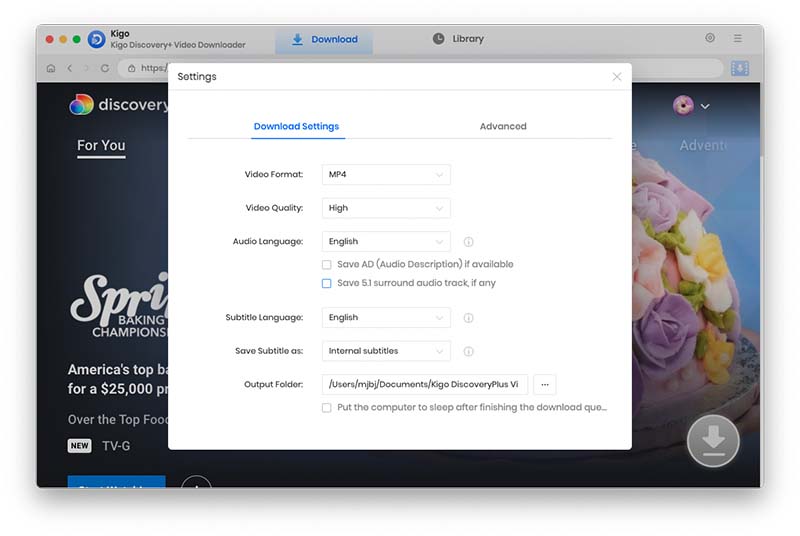This screenshot has width=800, height=536.
Task: Open the profile avatar icon
Action: [683, 106]
